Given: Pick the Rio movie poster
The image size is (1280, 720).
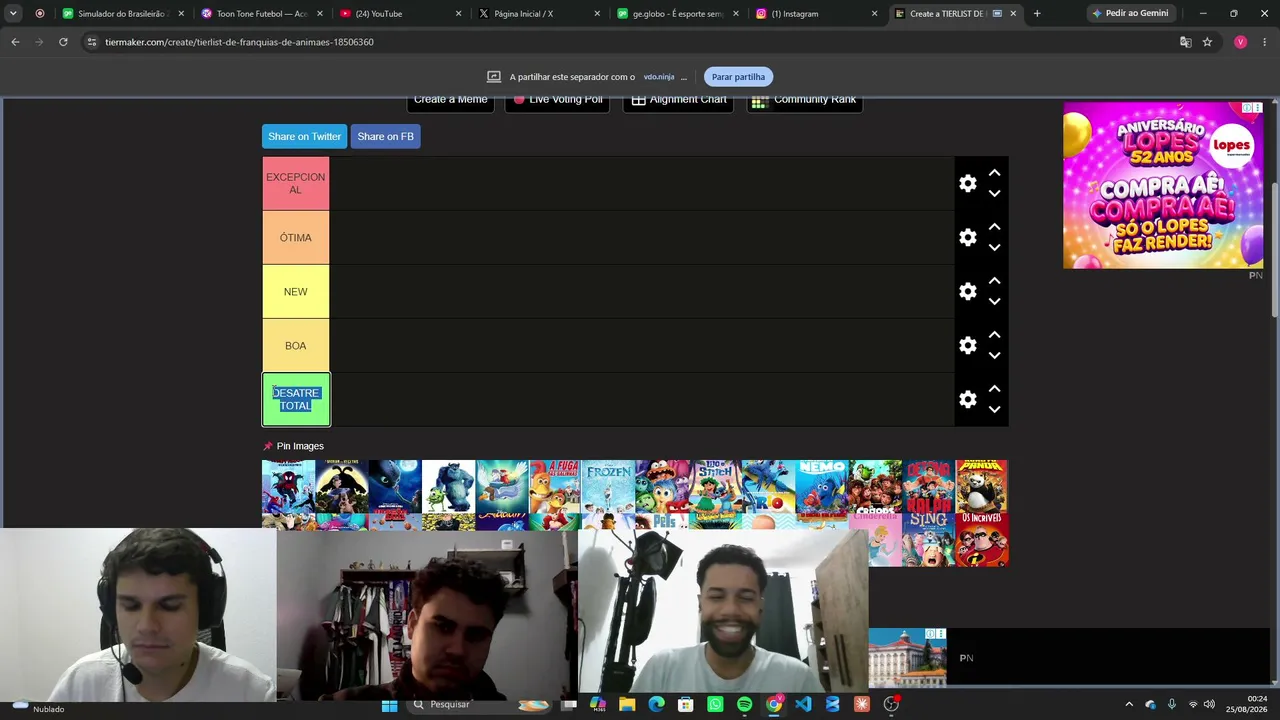Looking at the screenshot, I should point(768,486).
